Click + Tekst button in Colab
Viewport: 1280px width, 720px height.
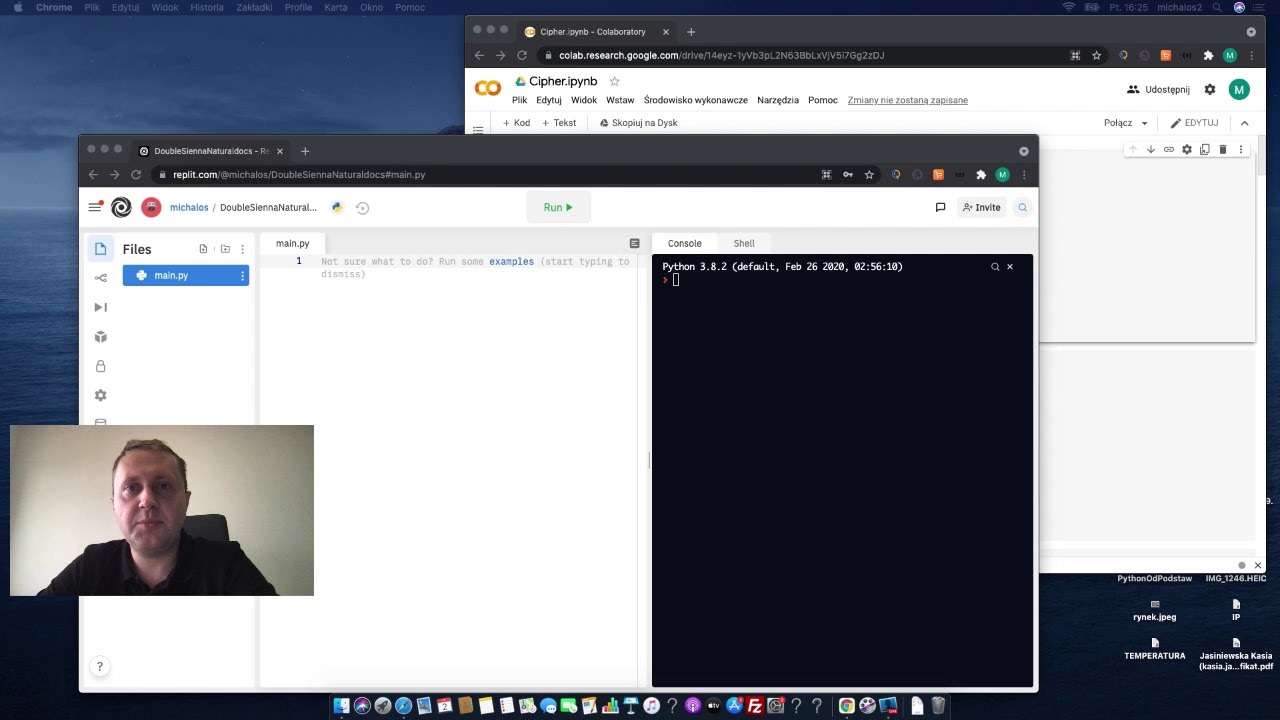pyautogui.click(x=559, y=123)
